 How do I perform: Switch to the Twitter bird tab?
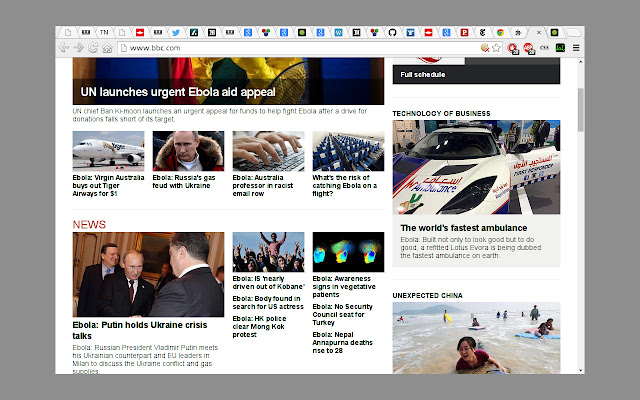pyautogui.click(x=176, y=32)
